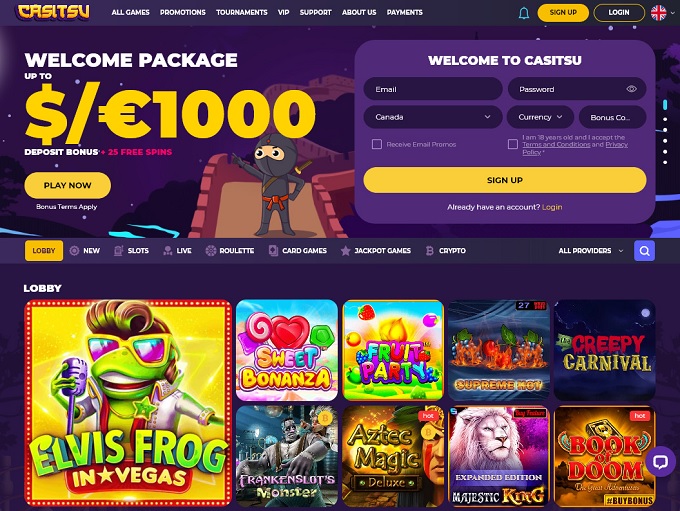
Task: Open the Promotions menu item
Action: click(183, 13)
